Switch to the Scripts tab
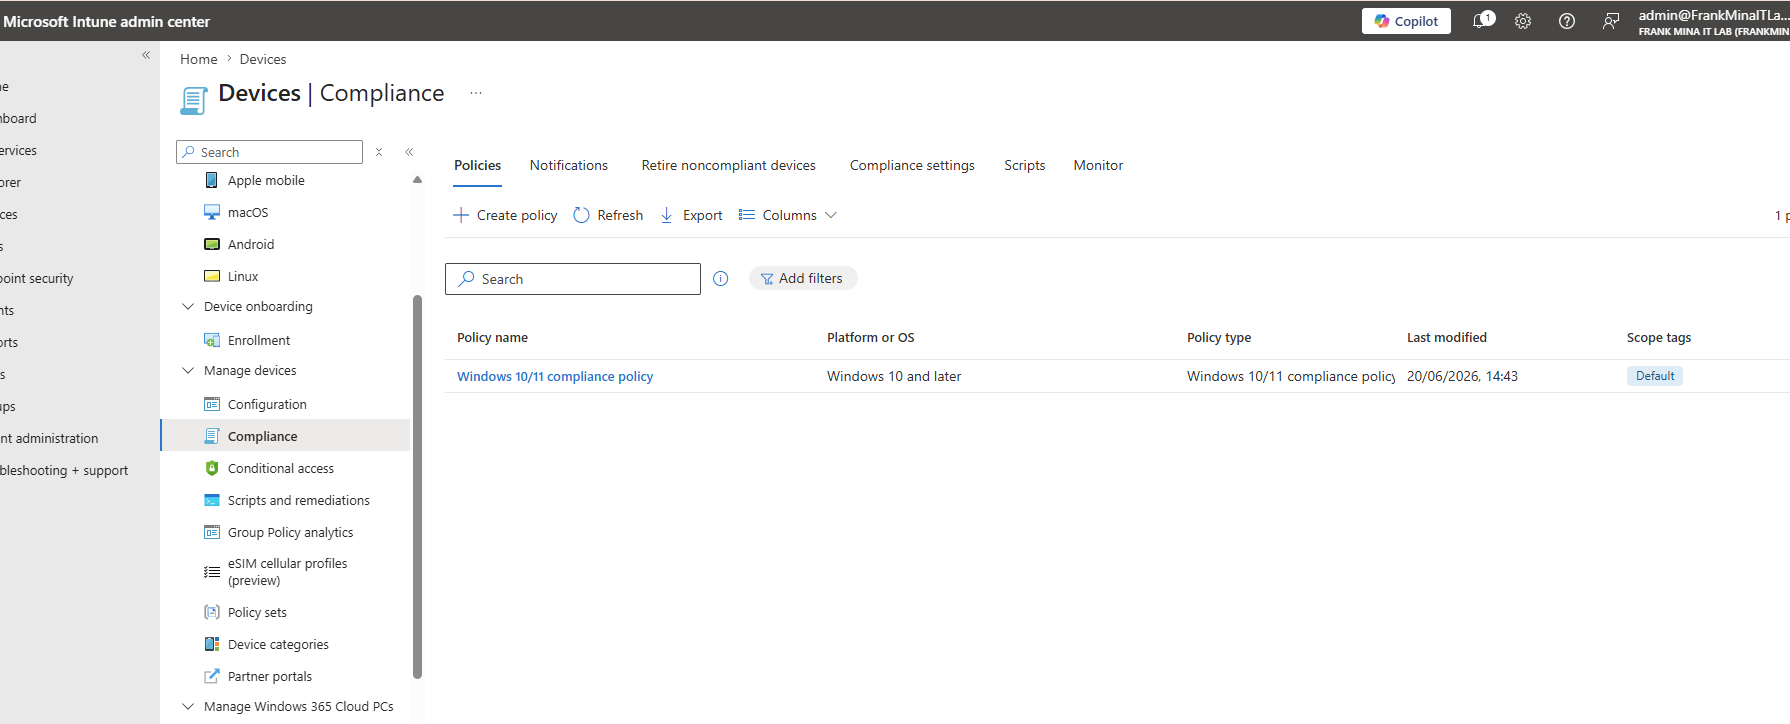The image size is (1790, 724). click(x=1025, y=165)
